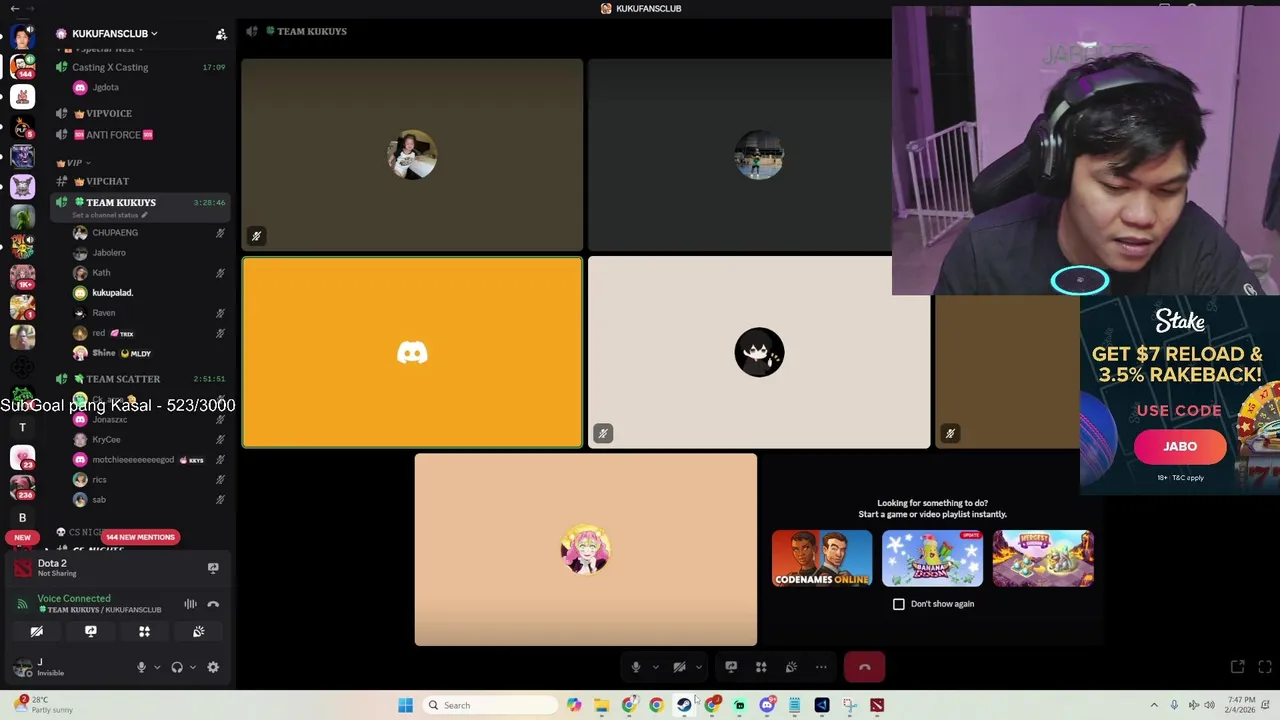Viewport: 1280px width, 720px height.
Task: Click the invite people icon beside the server name
Action: pos(221,34)
